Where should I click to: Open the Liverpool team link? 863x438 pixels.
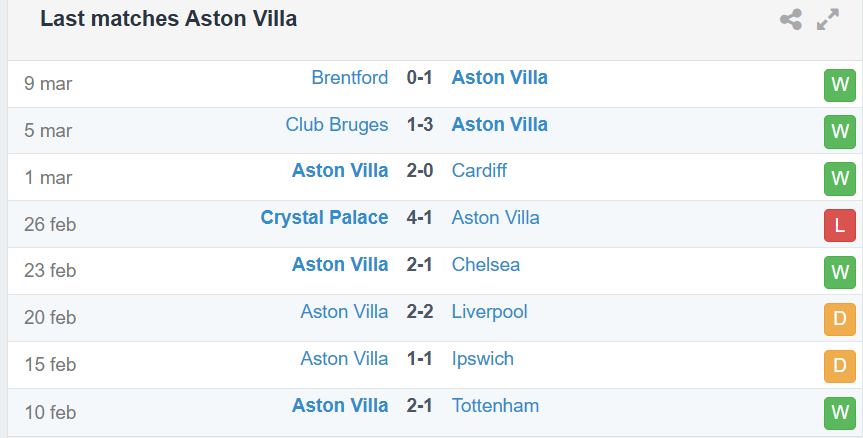(489, 313)
